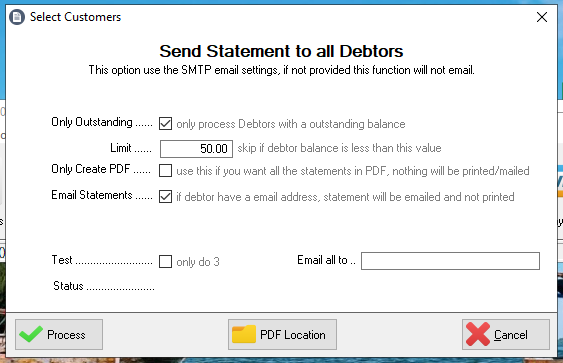Close the Select Customers dialog window

(542, 17)
